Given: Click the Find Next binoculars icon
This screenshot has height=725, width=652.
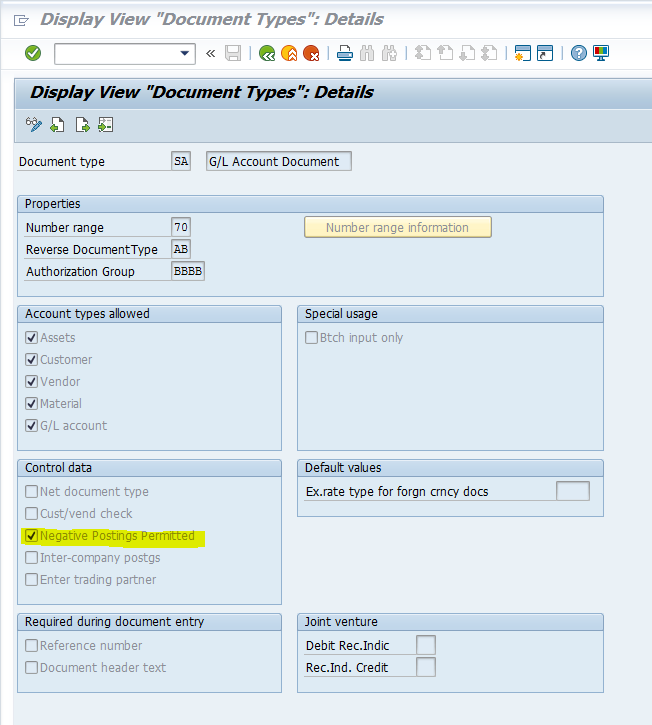Looking at the screenshot, I should [x=389, y=54].
